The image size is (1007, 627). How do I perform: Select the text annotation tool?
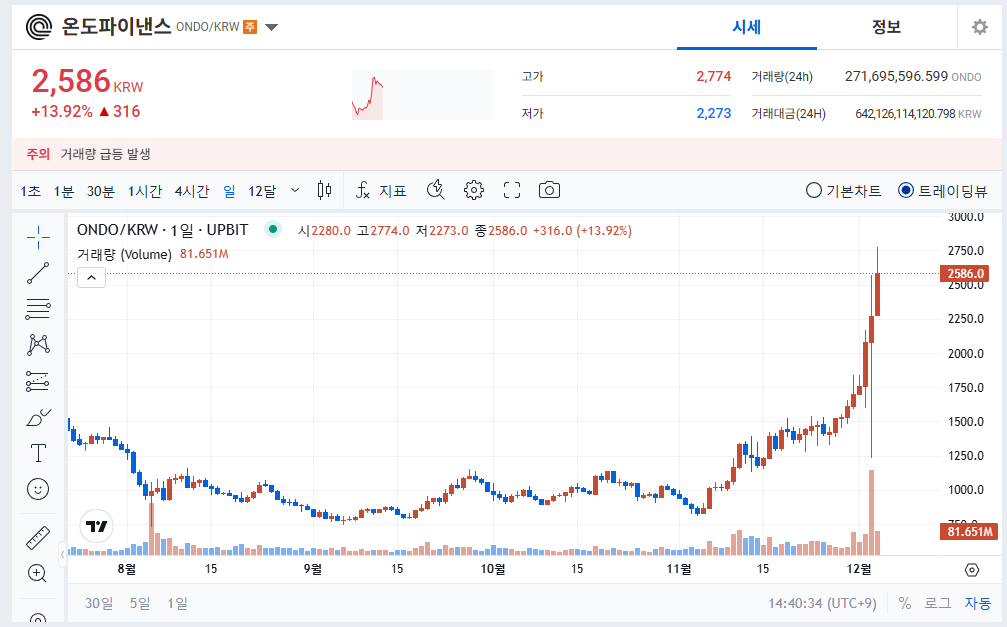[x=38, y=453]
